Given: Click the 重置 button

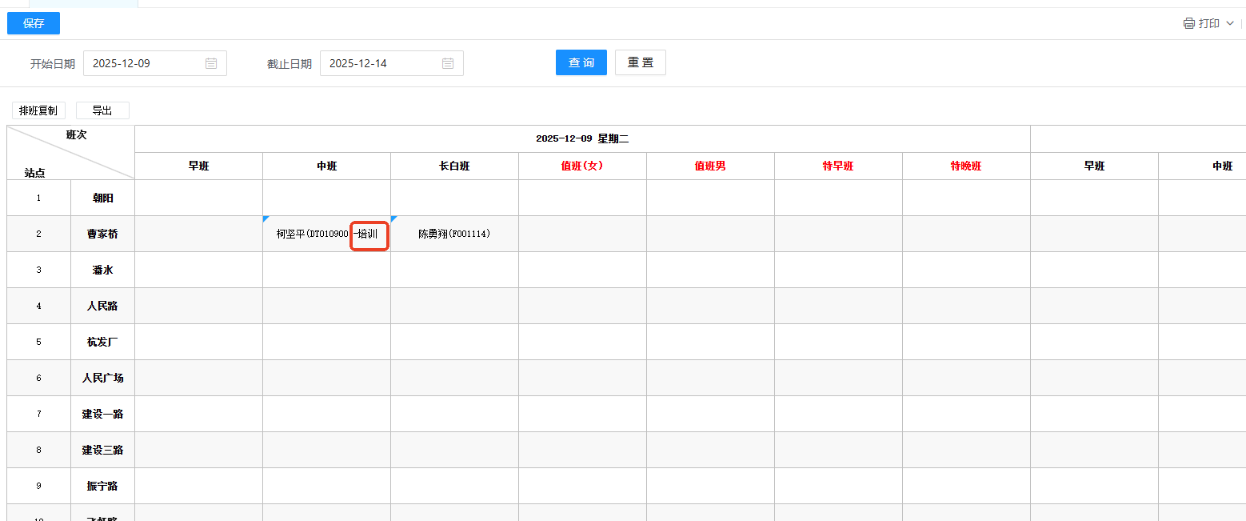Looking at the screenshot, I should 640,63.
